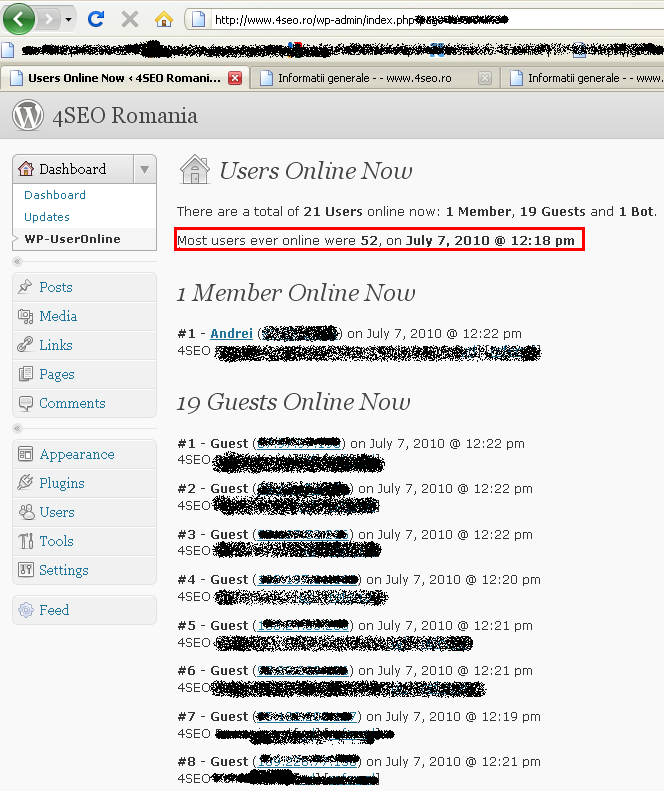This screenshot has height=791, width=664.
Task: Collapse sidebar section above Appearance
Action: (x=17, y=429)
